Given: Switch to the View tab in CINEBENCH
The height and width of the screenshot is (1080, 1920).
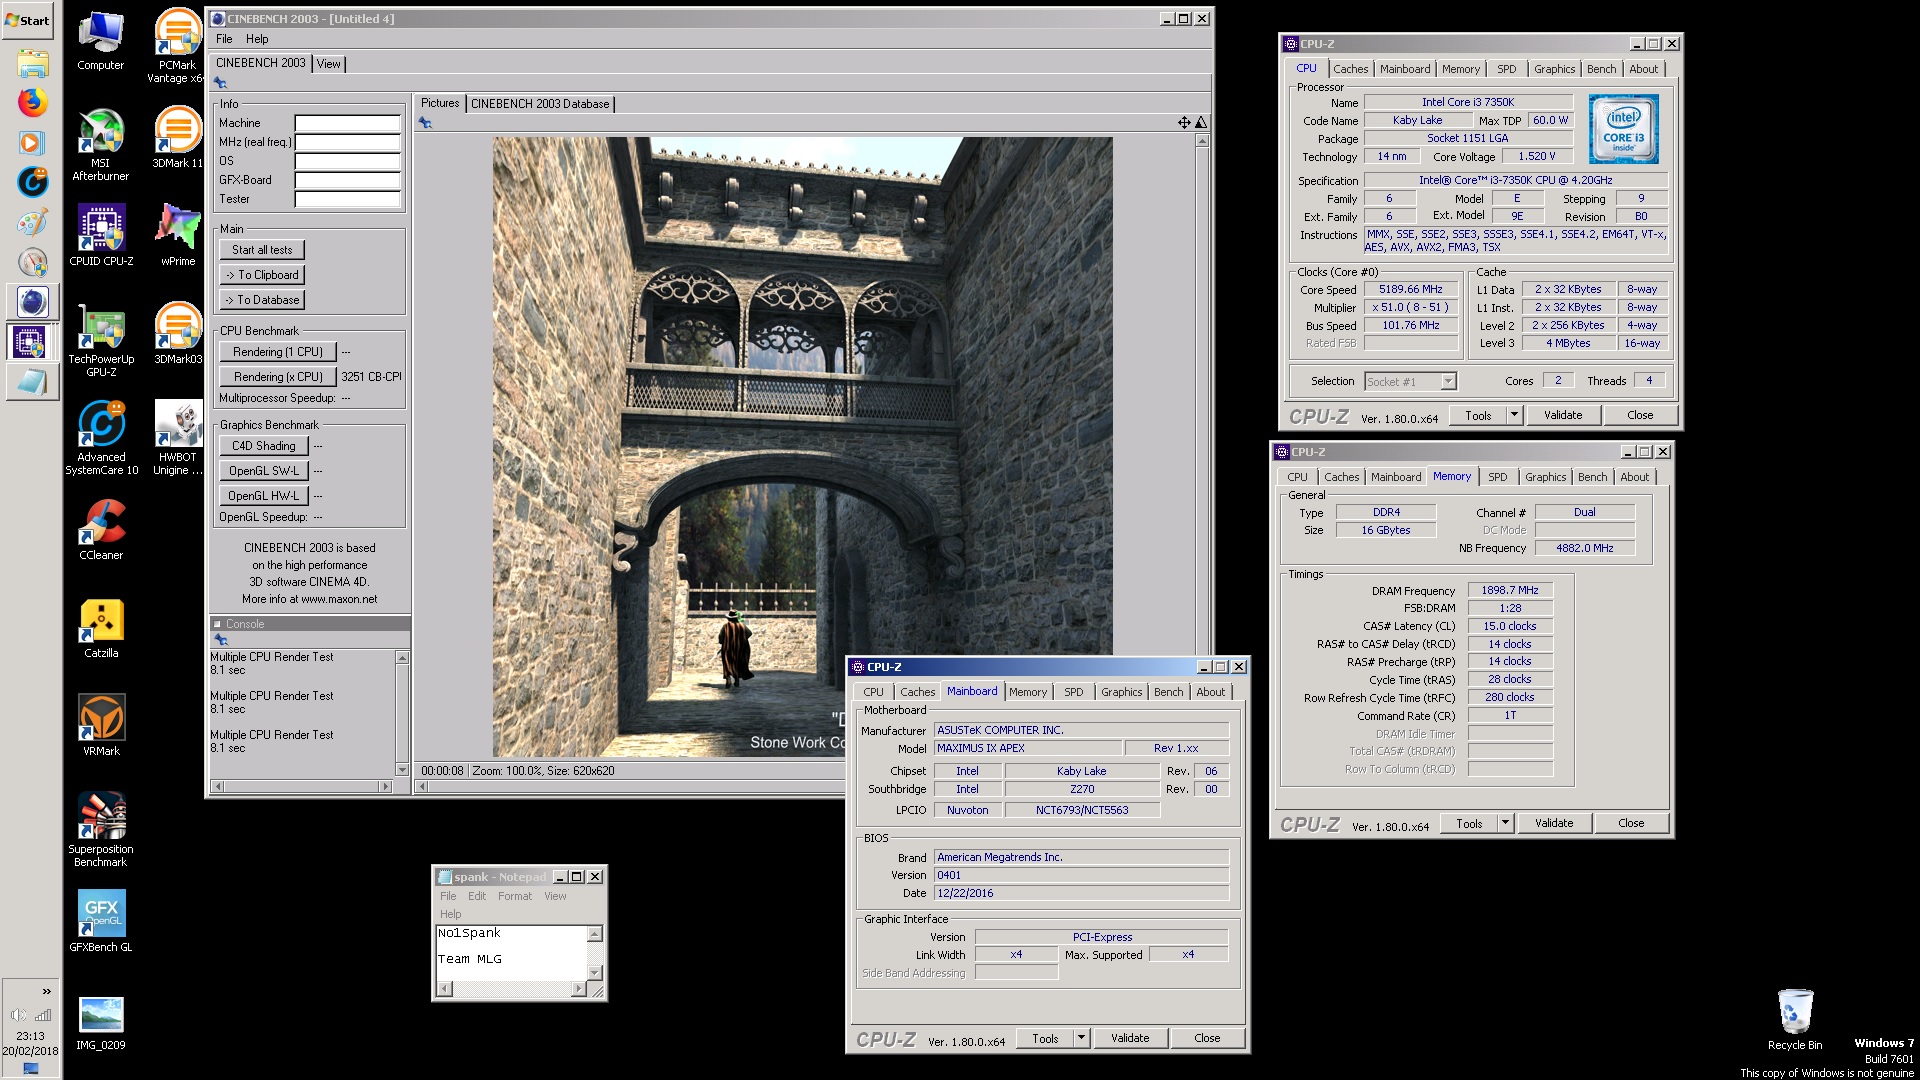Looking at the screenshot, I should pos(329,63).
